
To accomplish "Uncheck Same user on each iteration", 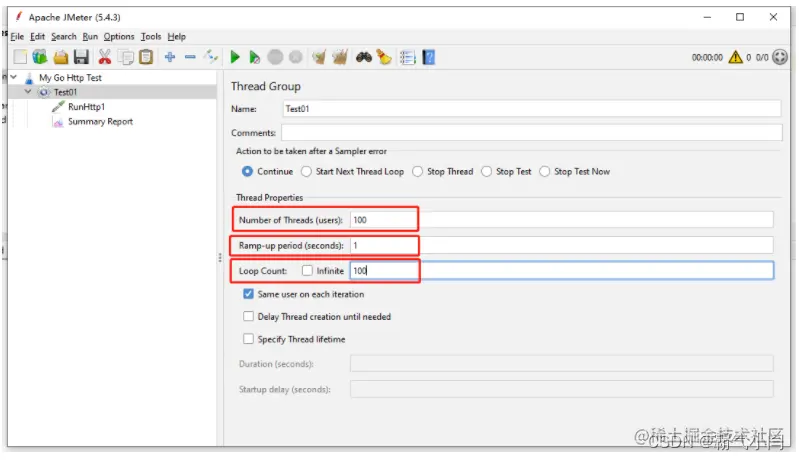I will tap(248, 294).
